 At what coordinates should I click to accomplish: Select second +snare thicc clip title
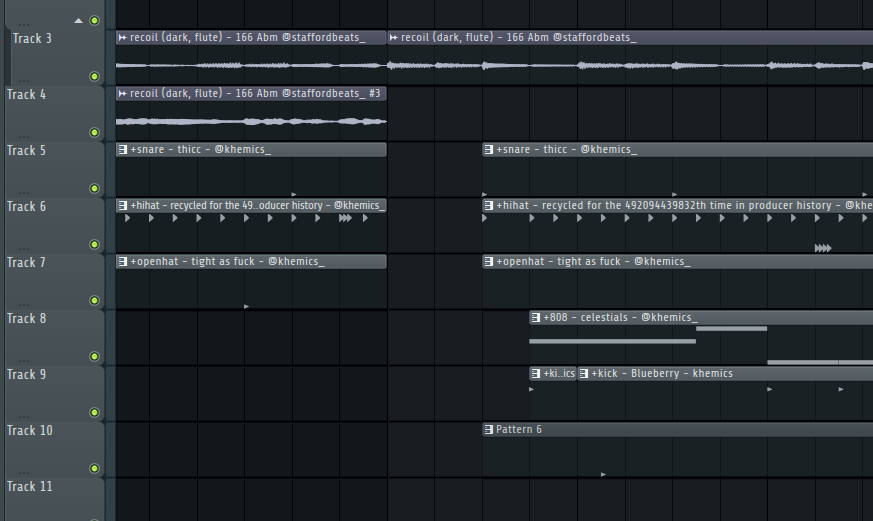point(566,149)
